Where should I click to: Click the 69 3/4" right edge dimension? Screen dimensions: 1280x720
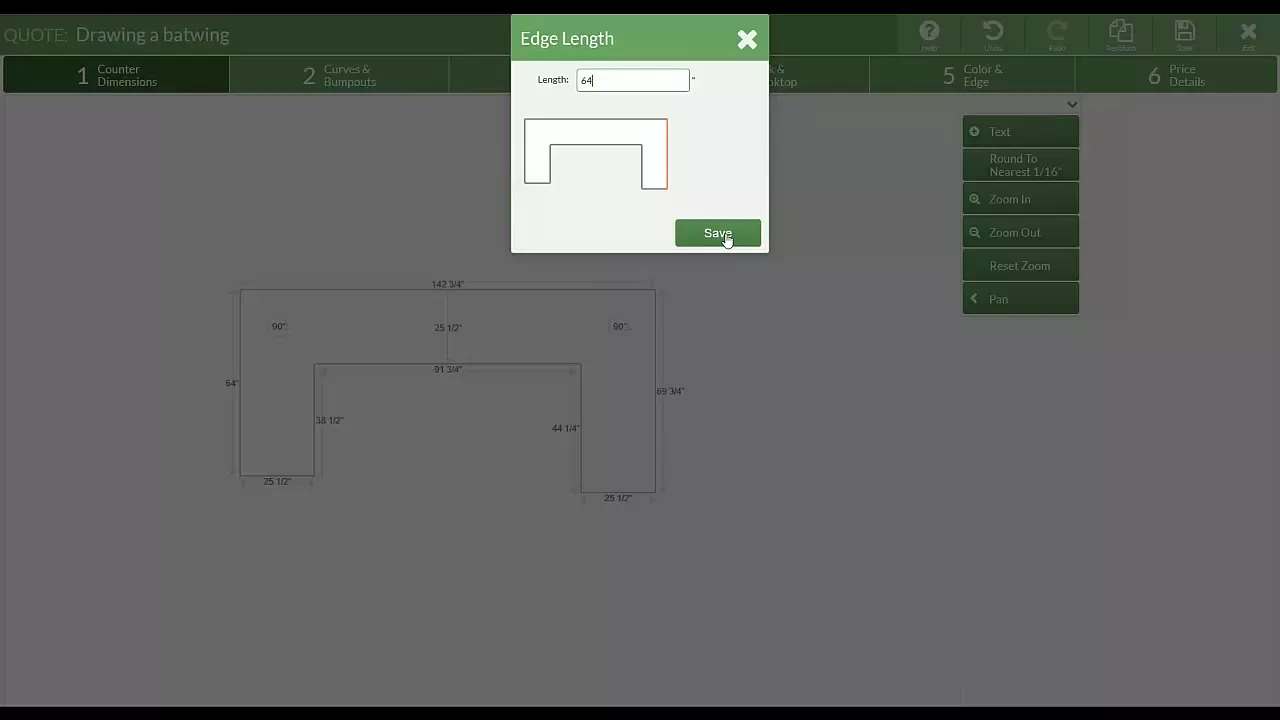tap(670, 391)
